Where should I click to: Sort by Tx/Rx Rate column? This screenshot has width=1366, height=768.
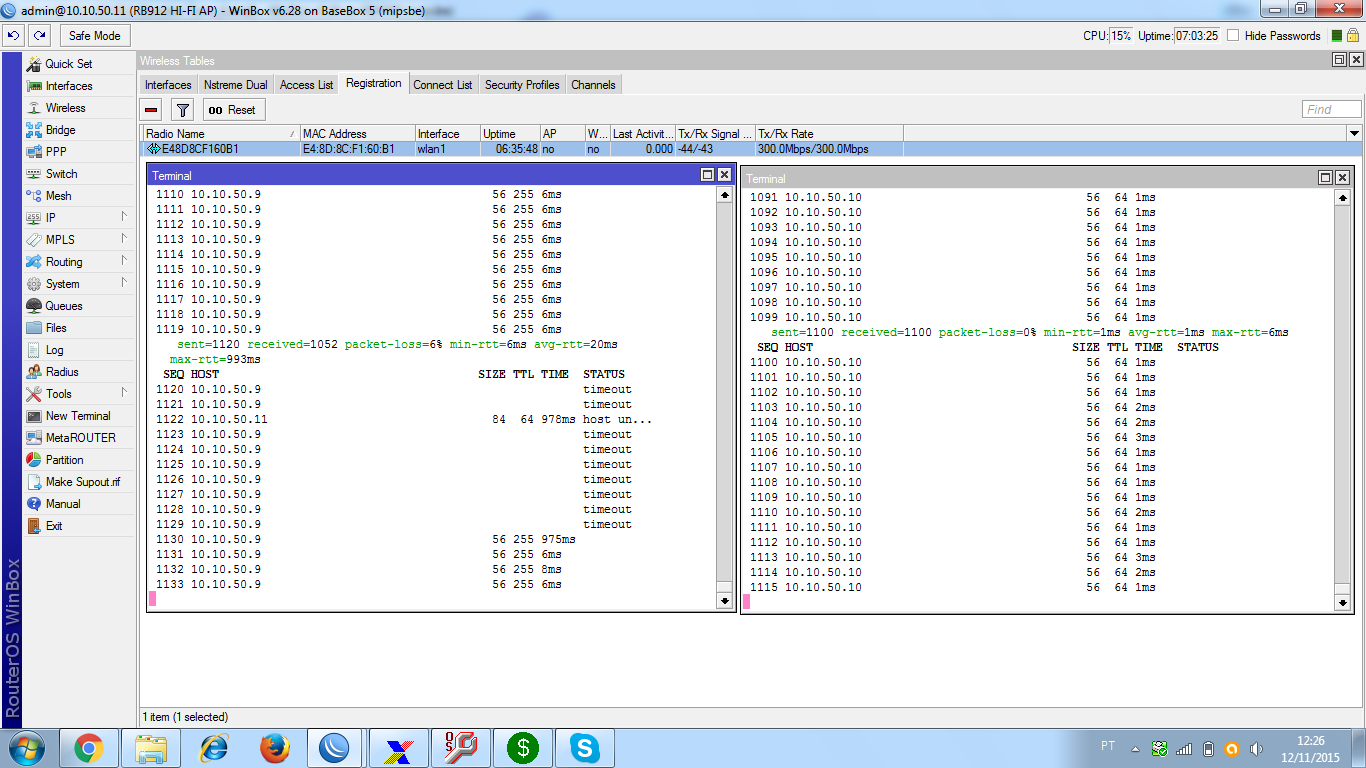pyautogui.click(x=829, y=133)
